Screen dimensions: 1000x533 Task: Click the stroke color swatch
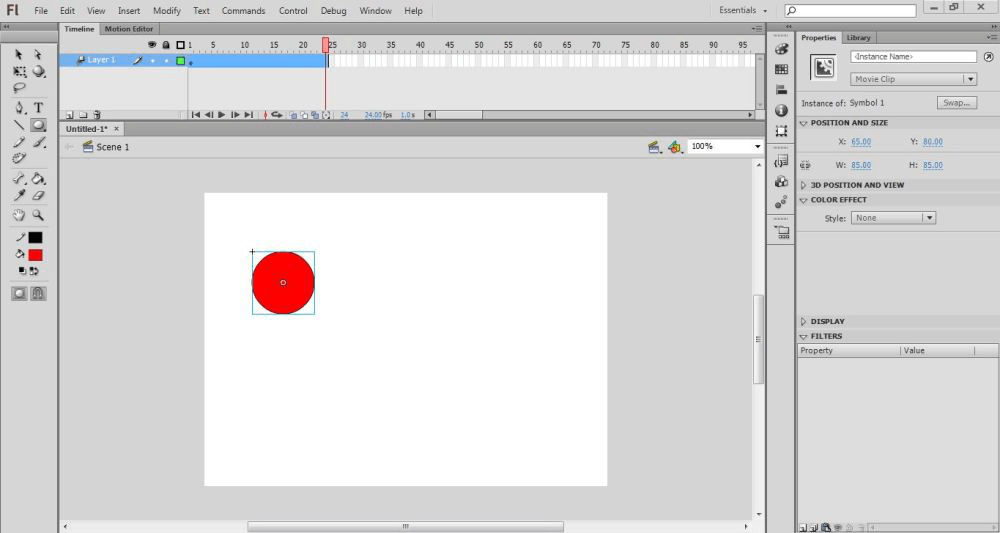[35, 237]
